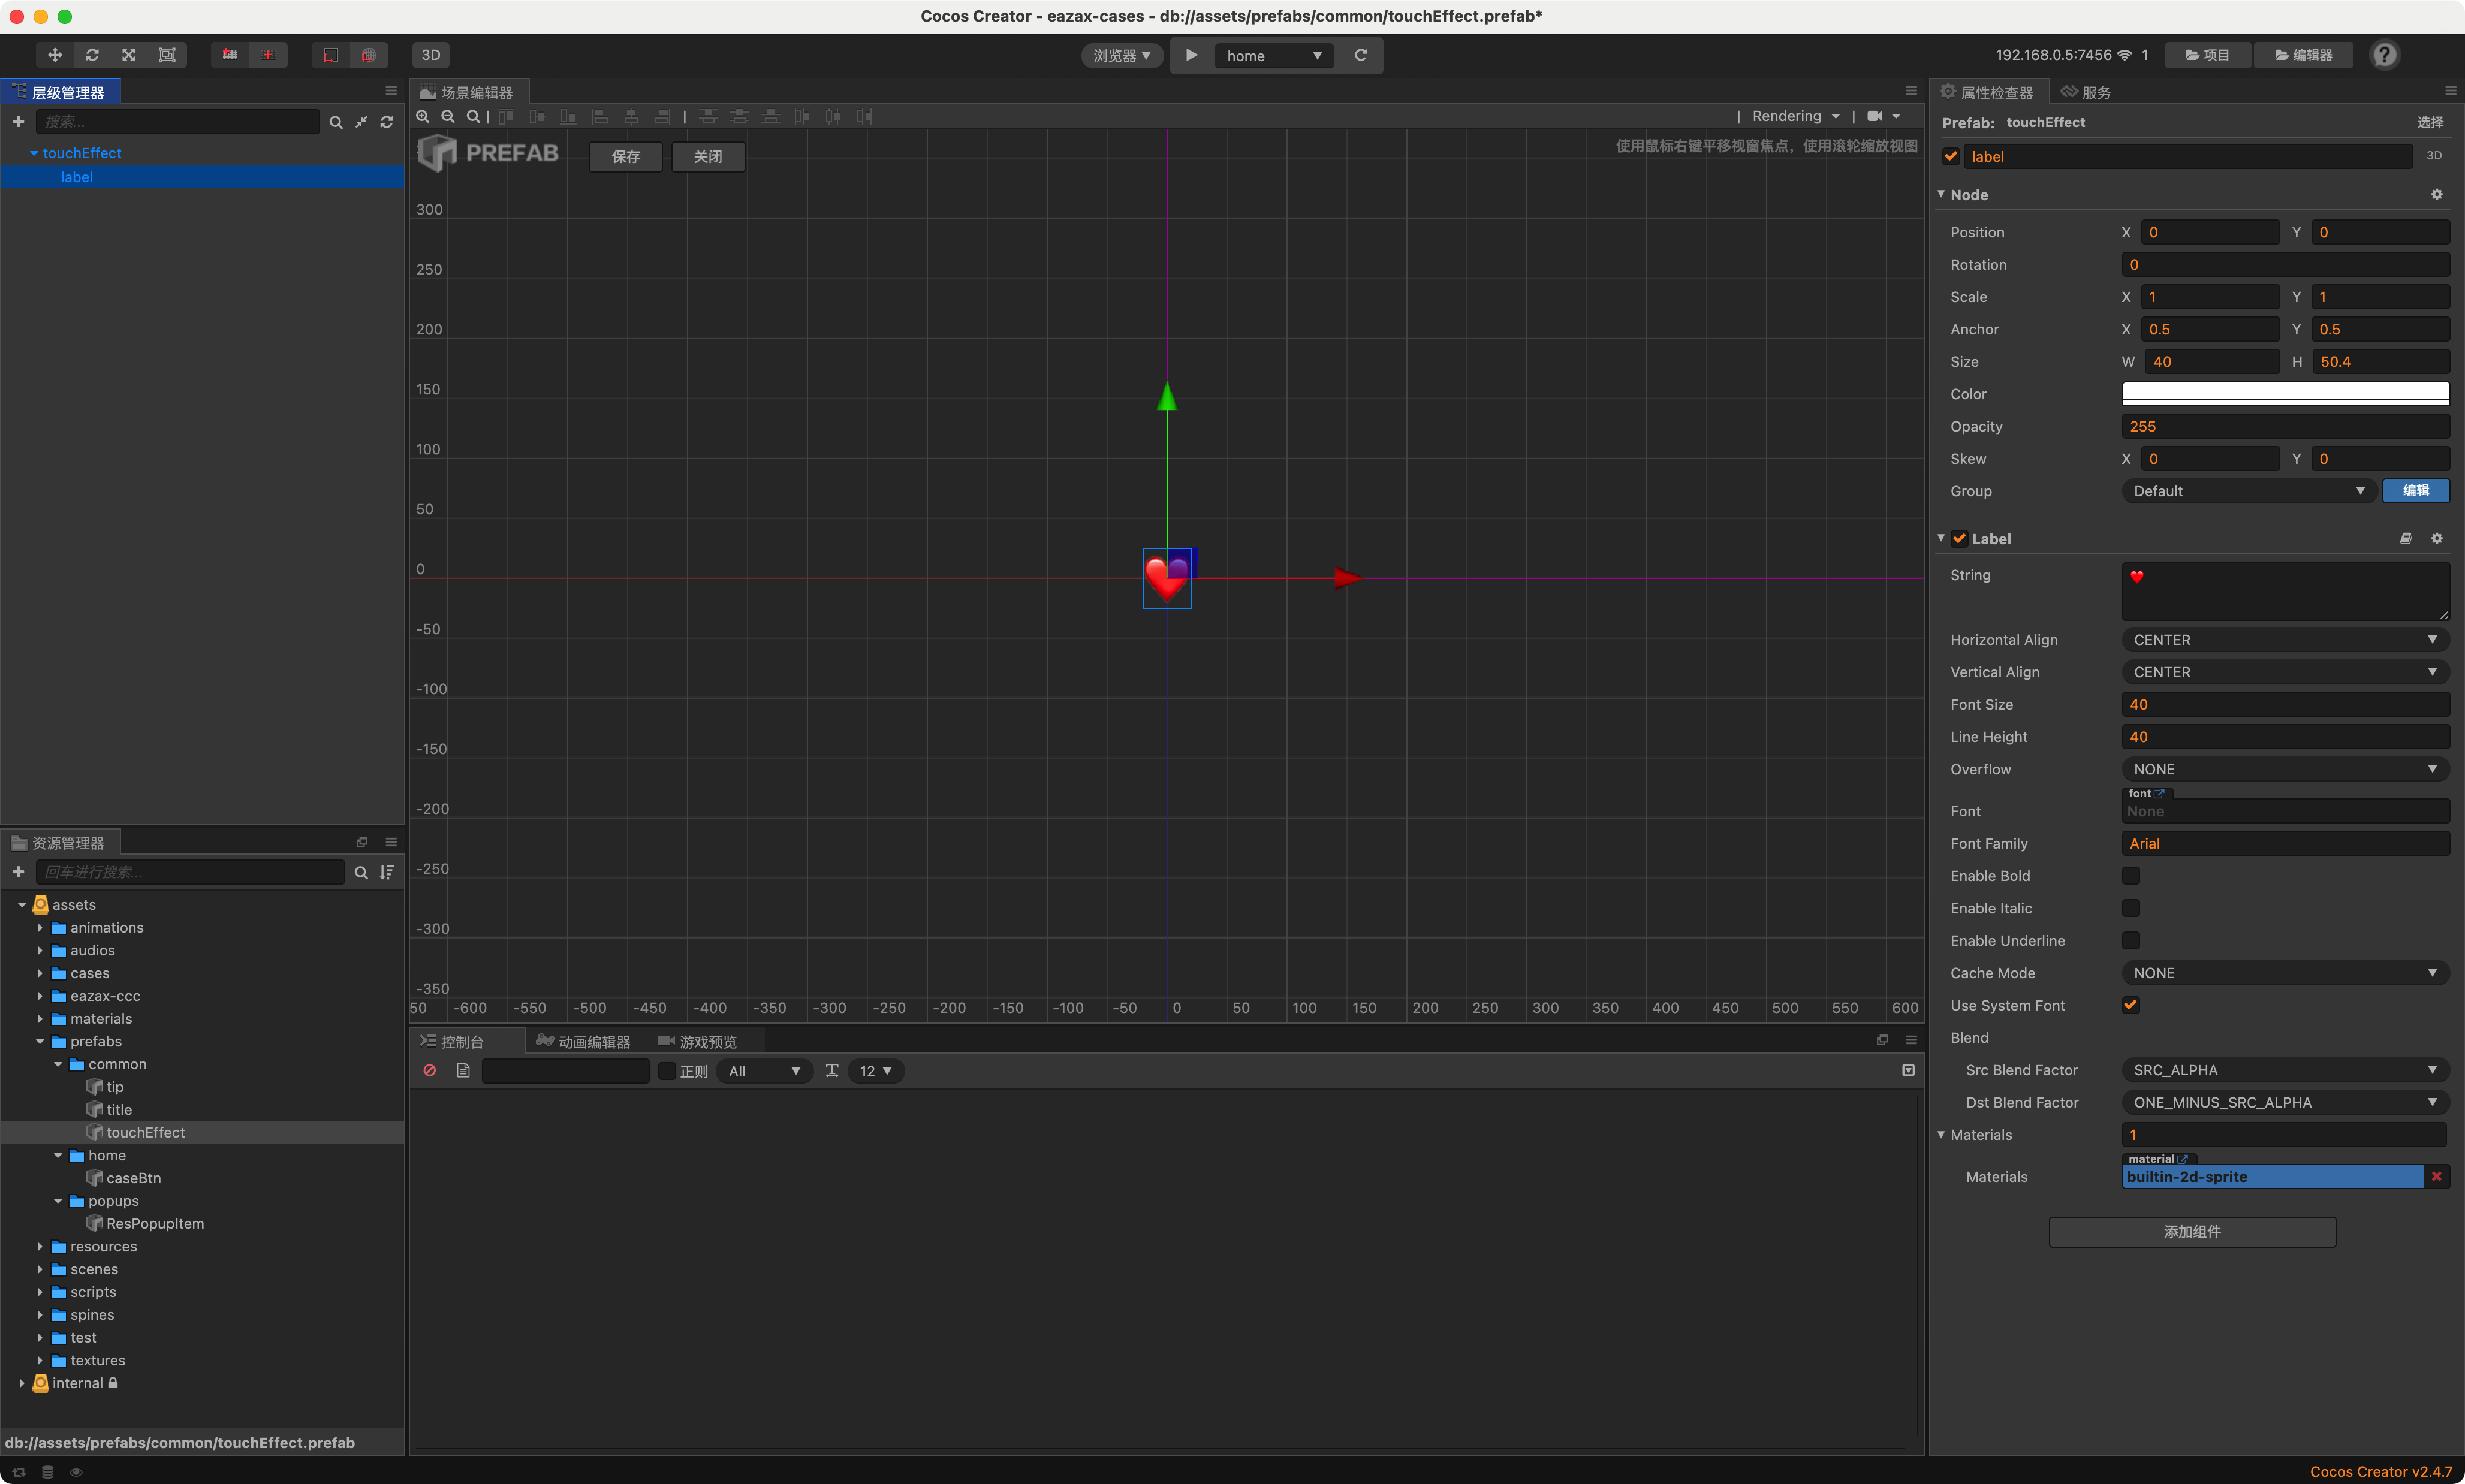This screenshot has height=1484, width=2465.
Task: Expand the scripts folder in assets
Action: coord(40,1292)
